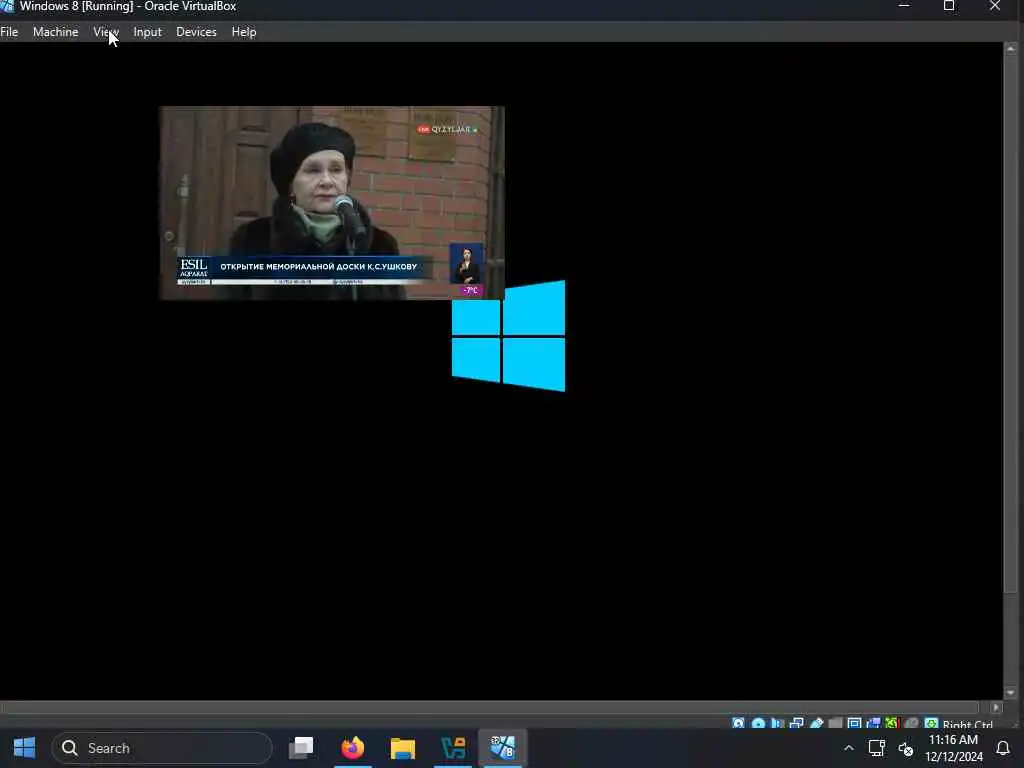
Task: Click the horizontal scrollbar track
Action: (x=490, y=707)
